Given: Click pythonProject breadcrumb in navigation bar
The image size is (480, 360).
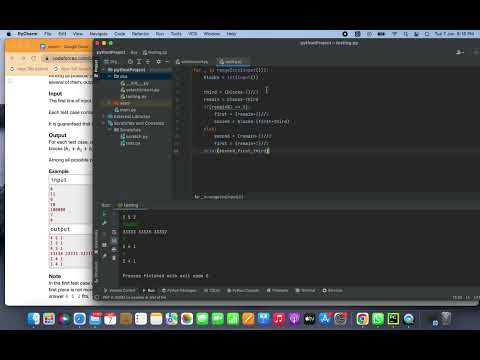Looking at the screenshot, I should pyautogui.click(x=111, y=52).
